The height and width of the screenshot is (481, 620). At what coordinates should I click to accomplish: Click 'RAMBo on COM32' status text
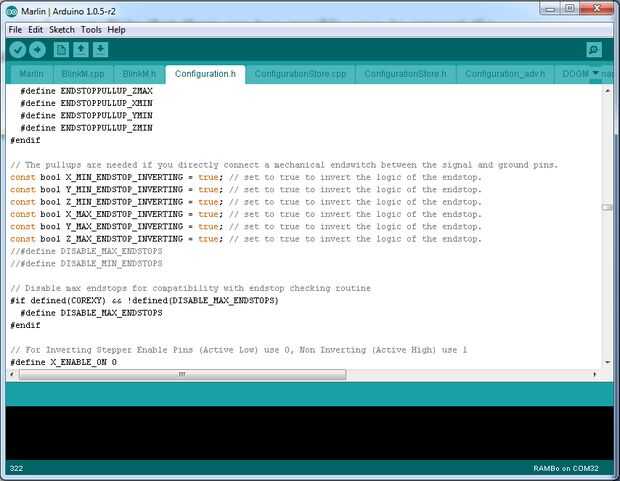566,469
